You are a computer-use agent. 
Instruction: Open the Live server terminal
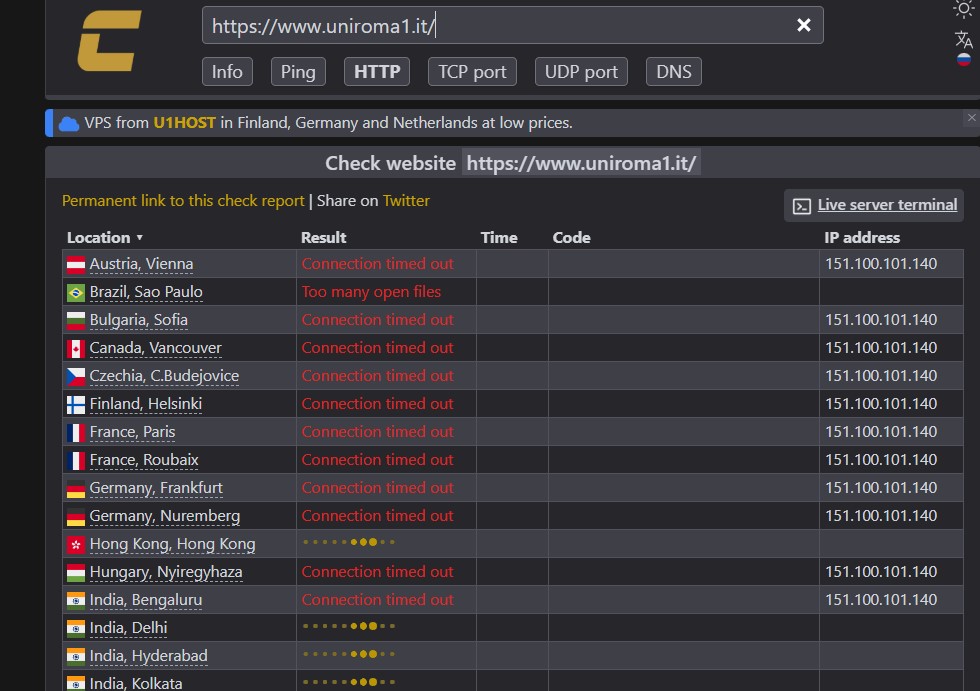click(886, 205)
